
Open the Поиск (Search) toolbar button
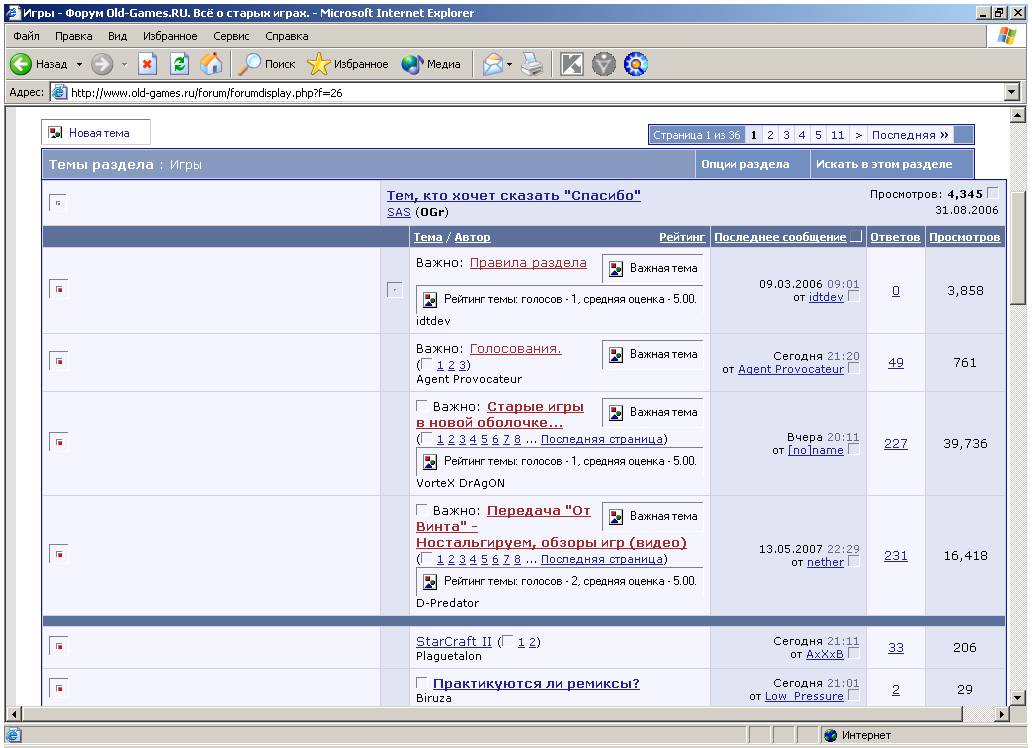(x=266, y=64)
